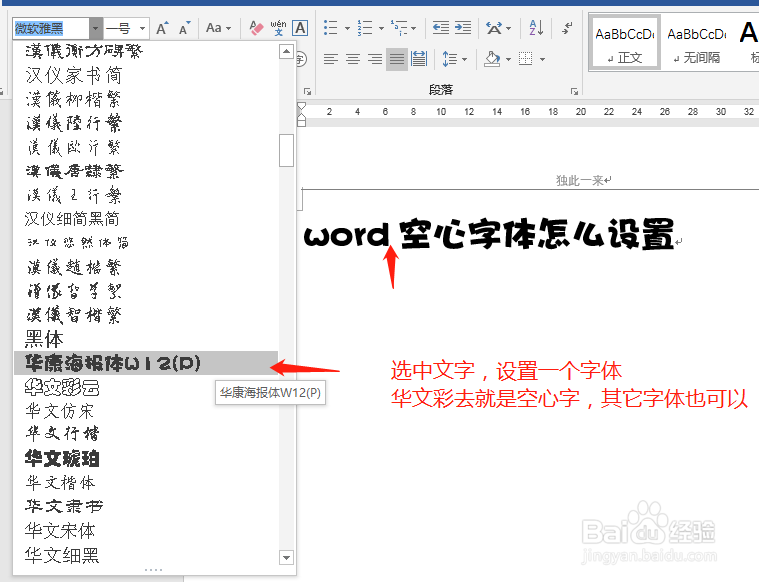This screenshot has height=582, width=759.
Task: Open the Bullets dropdown arrow
Action: (347, 28)
